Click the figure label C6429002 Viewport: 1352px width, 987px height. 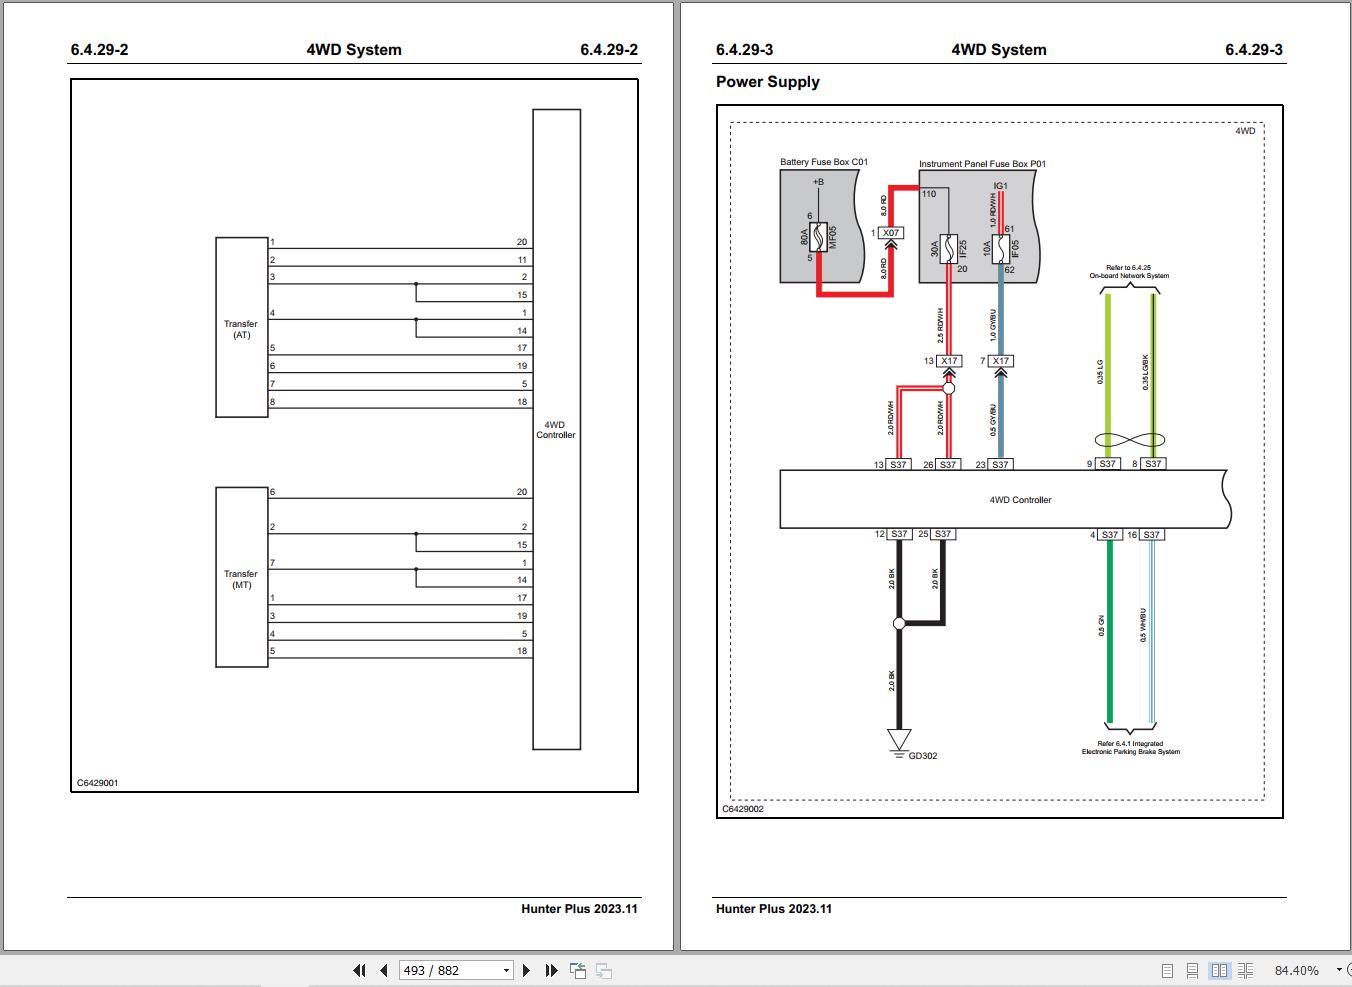[744, 808]
